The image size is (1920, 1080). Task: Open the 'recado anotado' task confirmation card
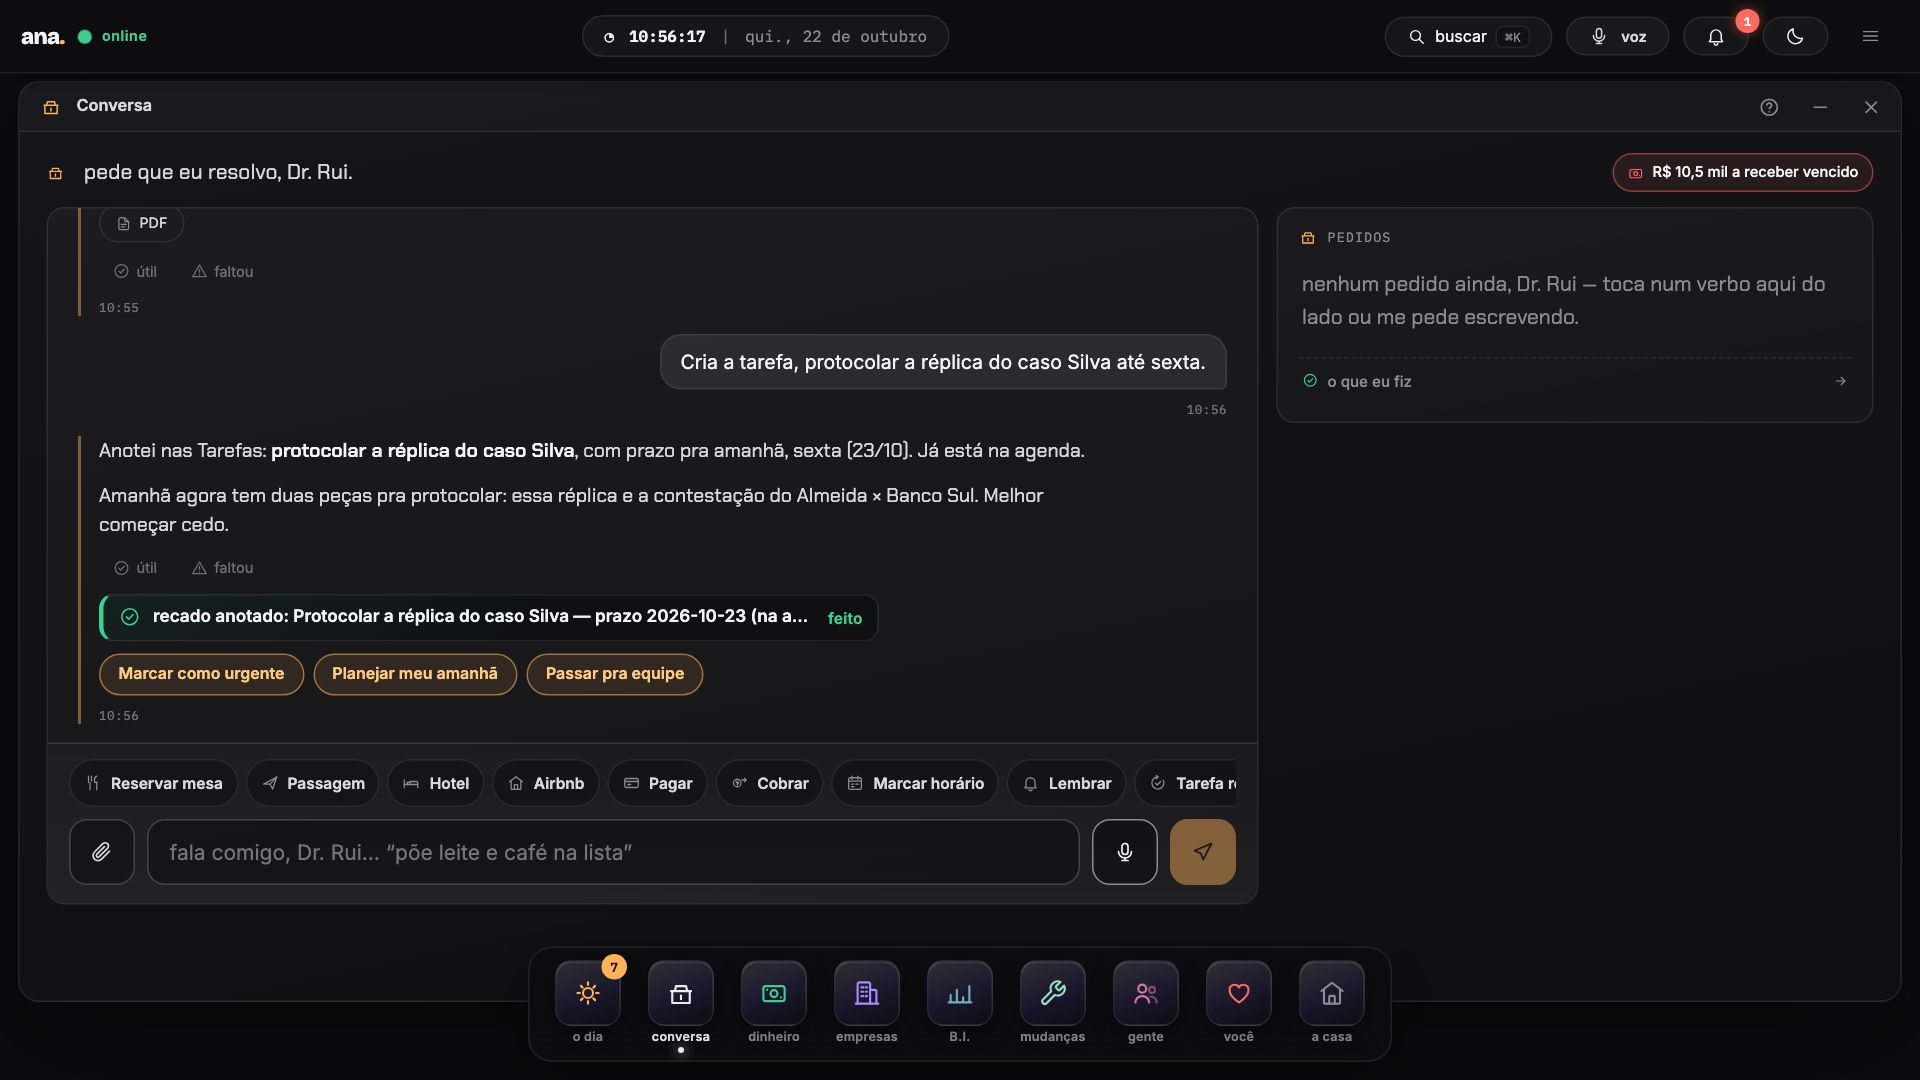(x=489, y=617)
